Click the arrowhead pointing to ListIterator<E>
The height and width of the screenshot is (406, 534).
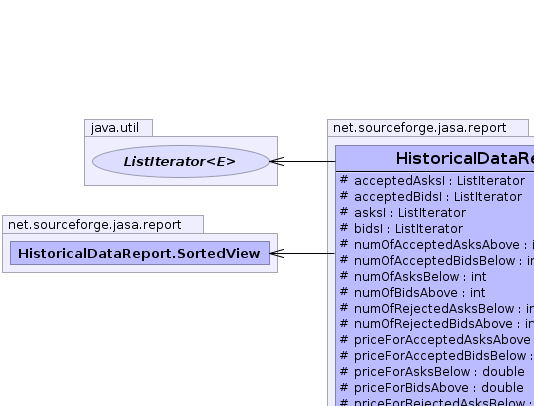tap(277, 161)
